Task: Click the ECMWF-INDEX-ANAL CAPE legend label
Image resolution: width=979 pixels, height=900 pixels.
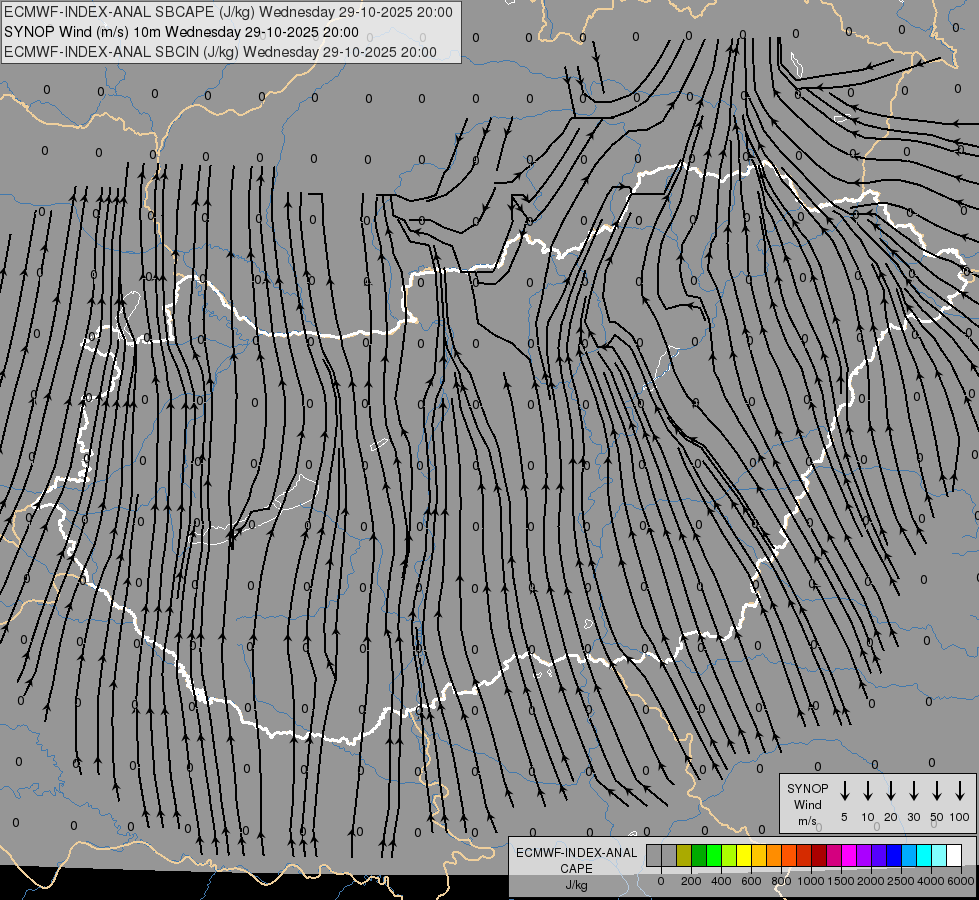Action: (576, 860)
